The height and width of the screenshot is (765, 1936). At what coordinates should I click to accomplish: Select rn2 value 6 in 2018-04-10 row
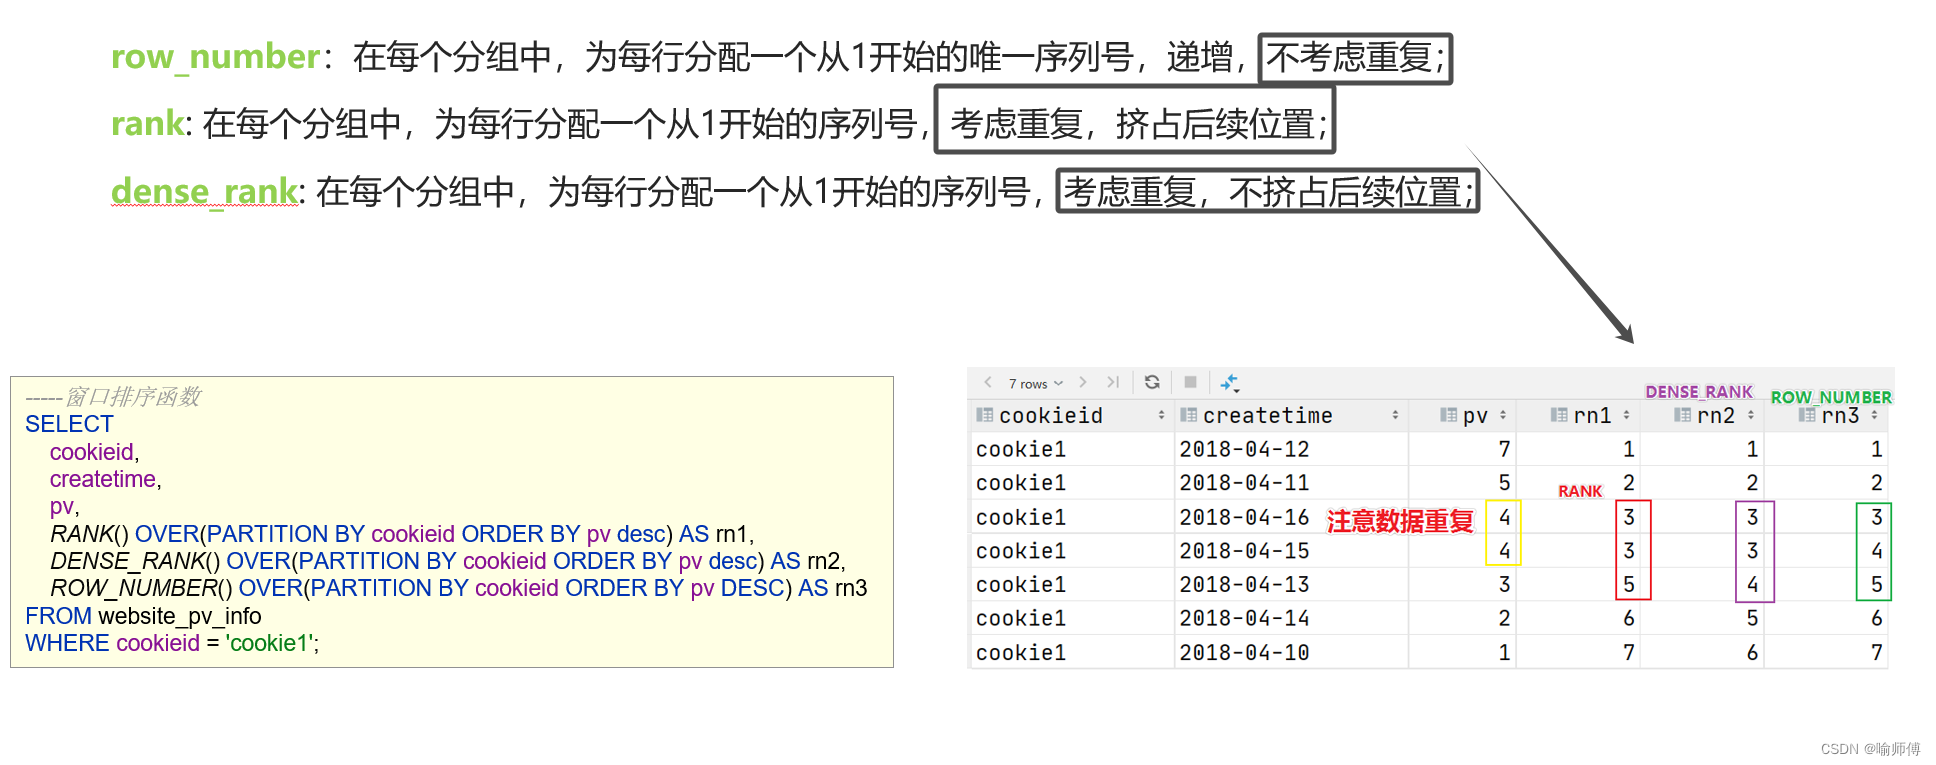[1752, 652]
